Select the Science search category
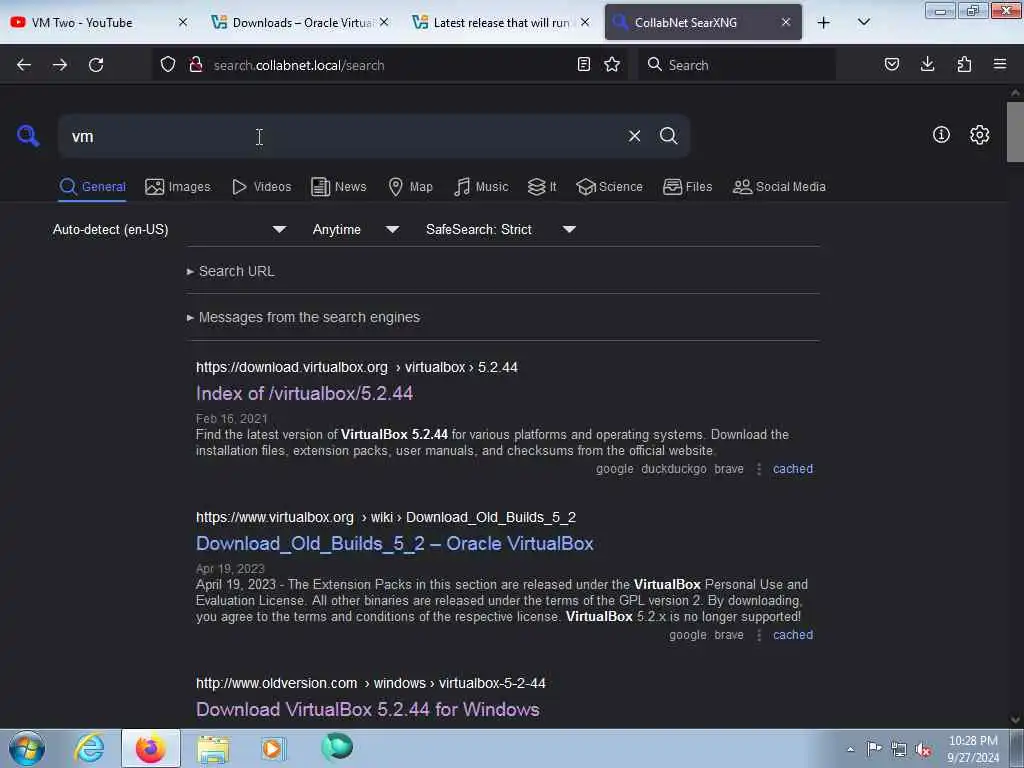Viewport: 1024px width, 768px height. click(609, 187)
